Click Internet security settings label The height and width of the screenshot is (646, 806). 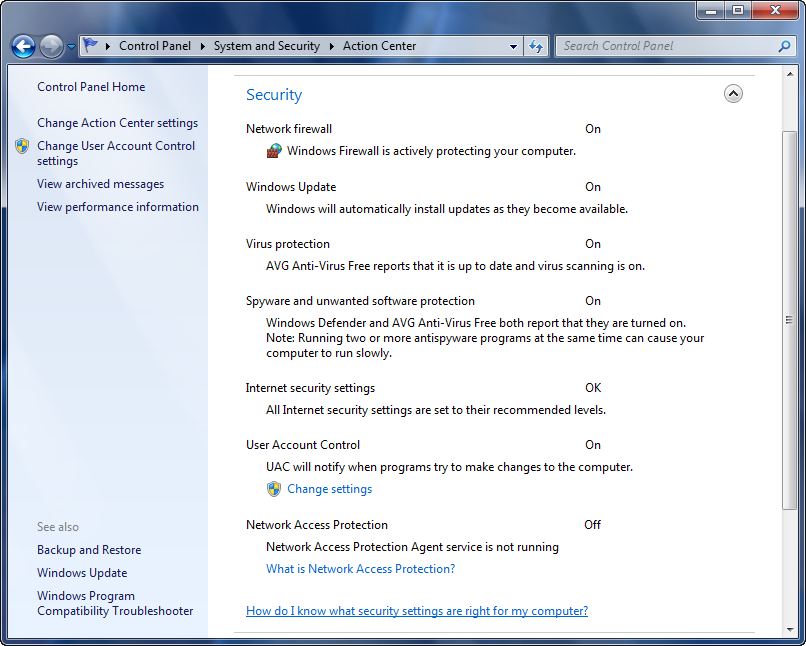tap(310, 388)
